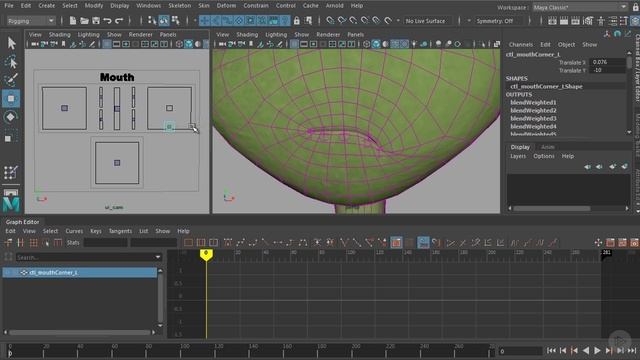Viewport: 640px width, 360px height.
Task: Select the arrow Select tool in the toolbox
Action: (x=11, y=43)
